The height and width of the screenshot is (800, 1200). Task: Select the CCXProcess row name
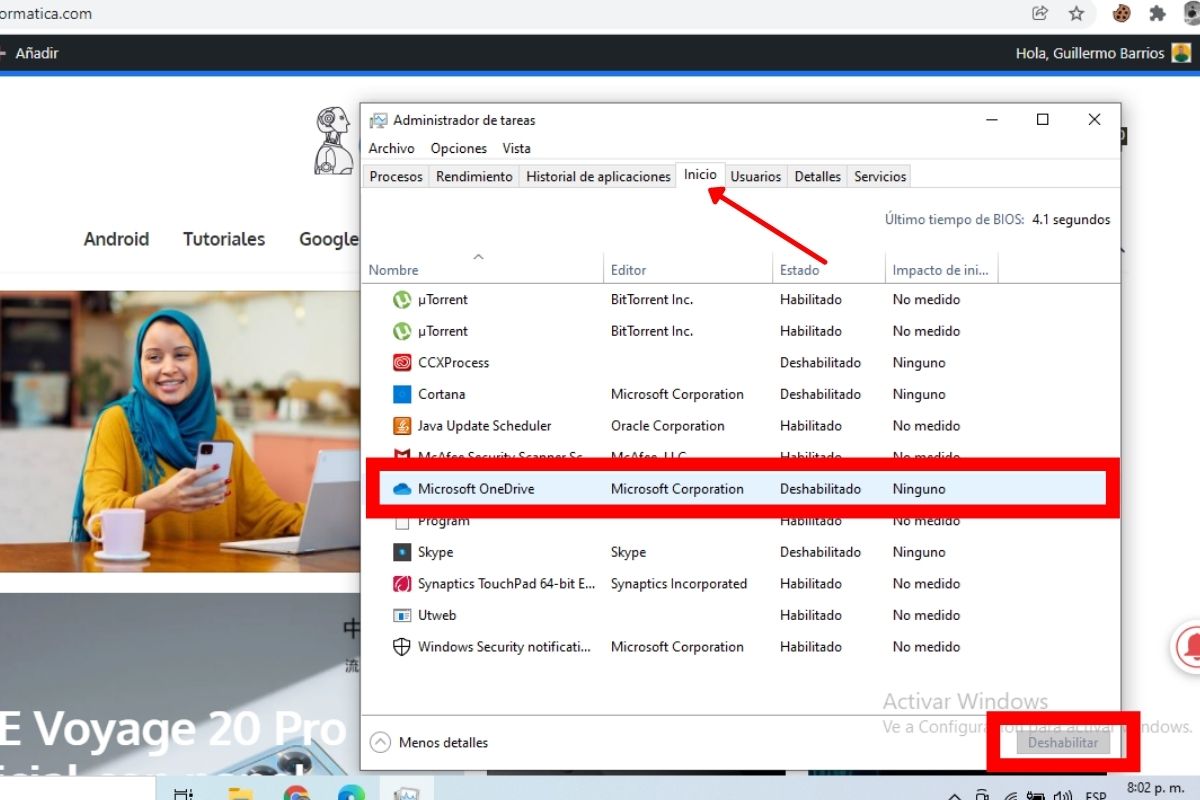tap(453, 363)
